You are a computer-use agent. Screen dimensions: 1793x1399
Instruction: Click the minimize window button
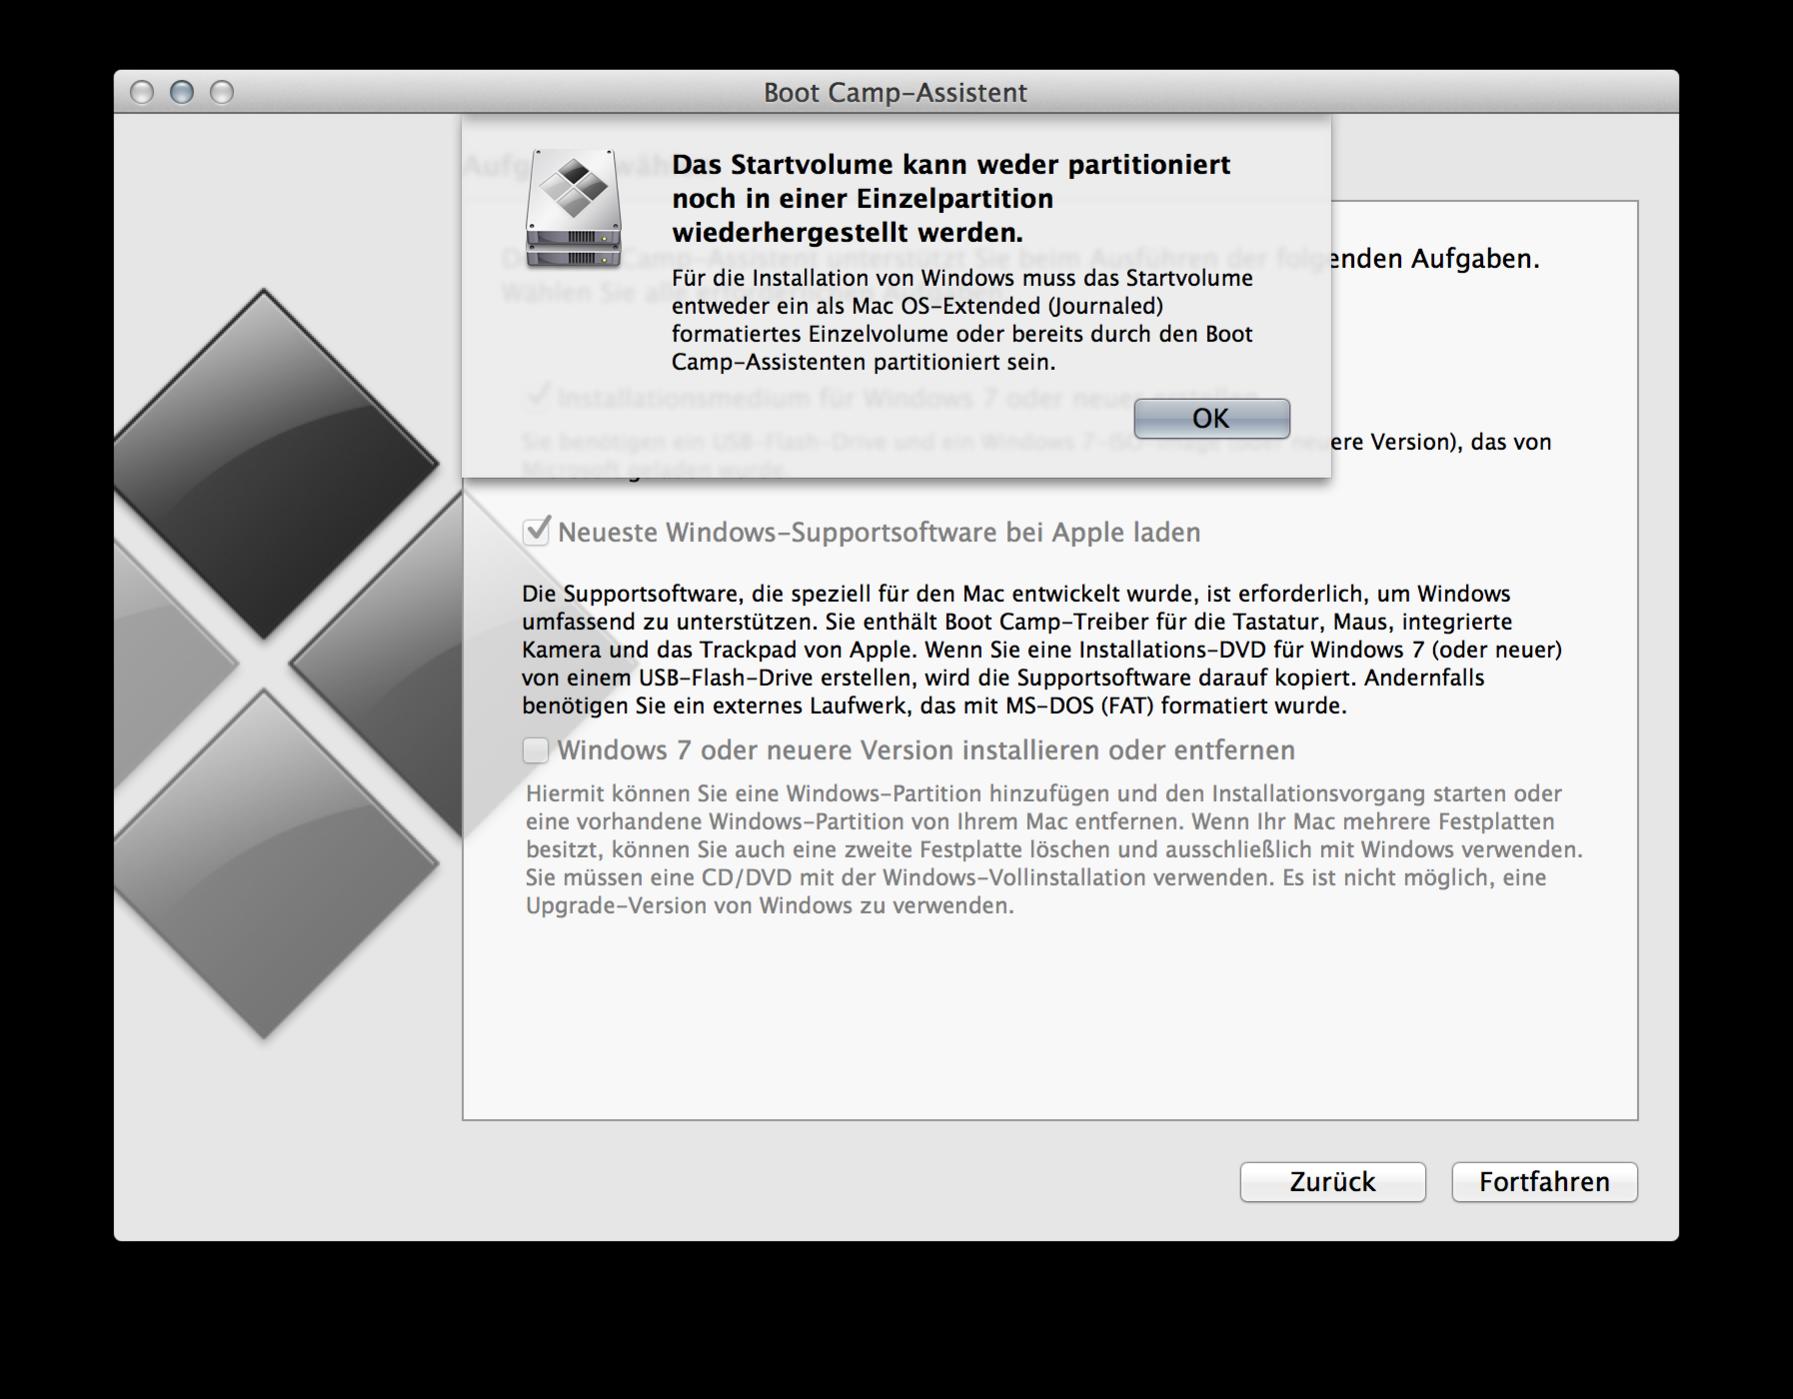182,92
